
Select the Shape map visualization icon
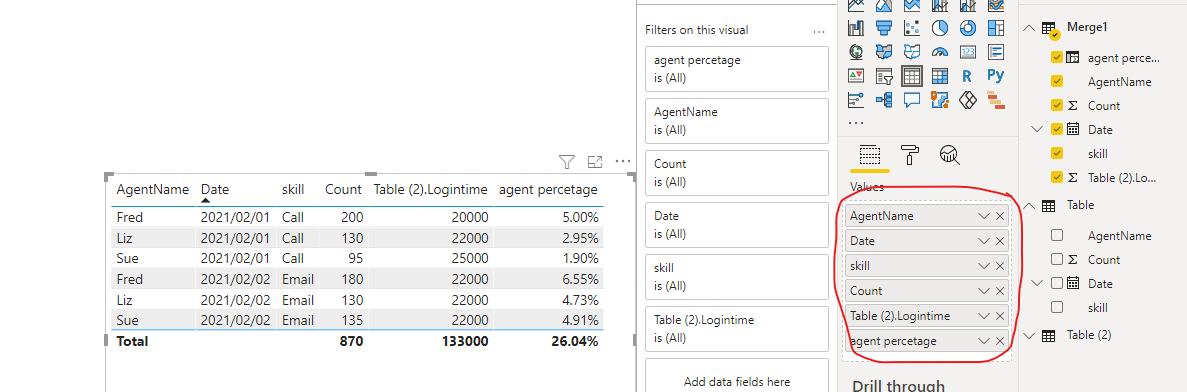pyautogui.click(x=912, y=51)
